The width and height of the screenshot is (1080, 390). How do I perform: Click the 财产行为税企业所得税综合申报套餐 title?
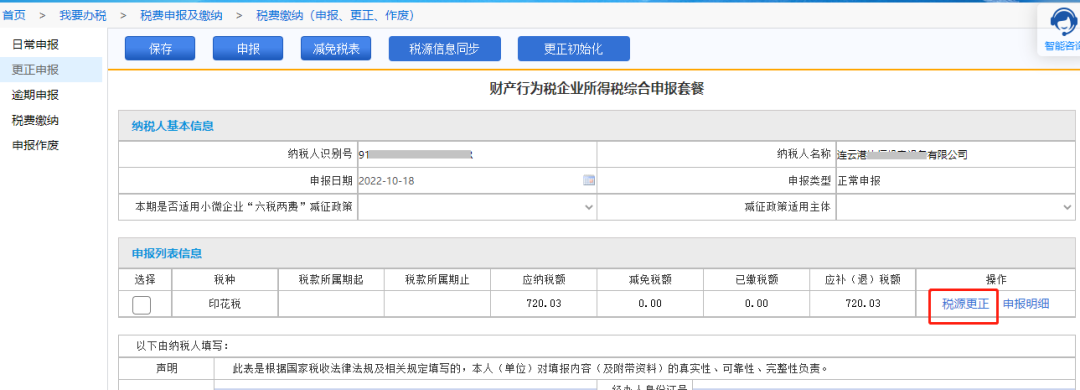tap(596, 89)
